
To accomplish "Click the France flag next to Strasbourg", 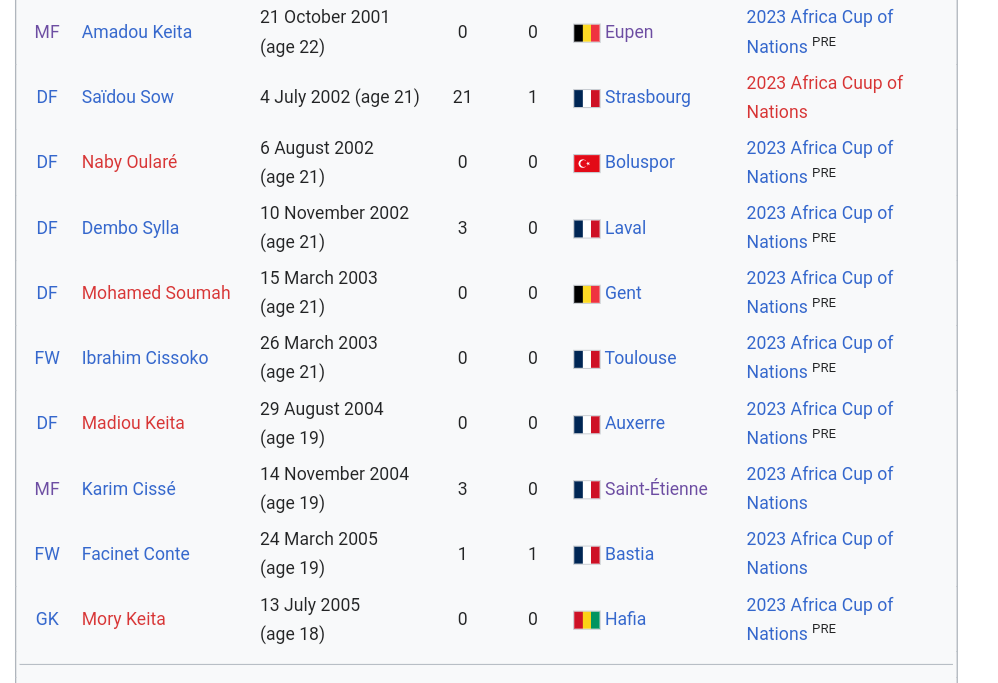I will pos(586,98).
